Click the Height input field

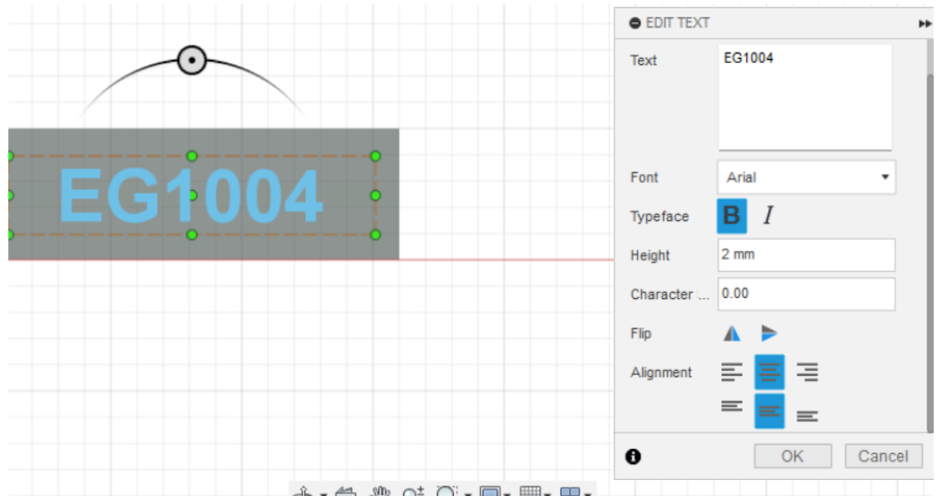806,255
